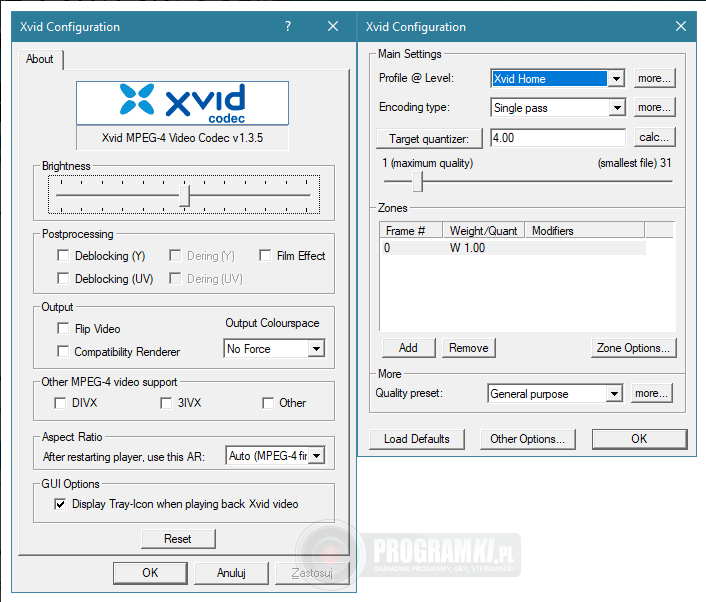The image size is (706, 602).
Task: Click the 4.00 quantizer input field
Action: click(558, 138)
